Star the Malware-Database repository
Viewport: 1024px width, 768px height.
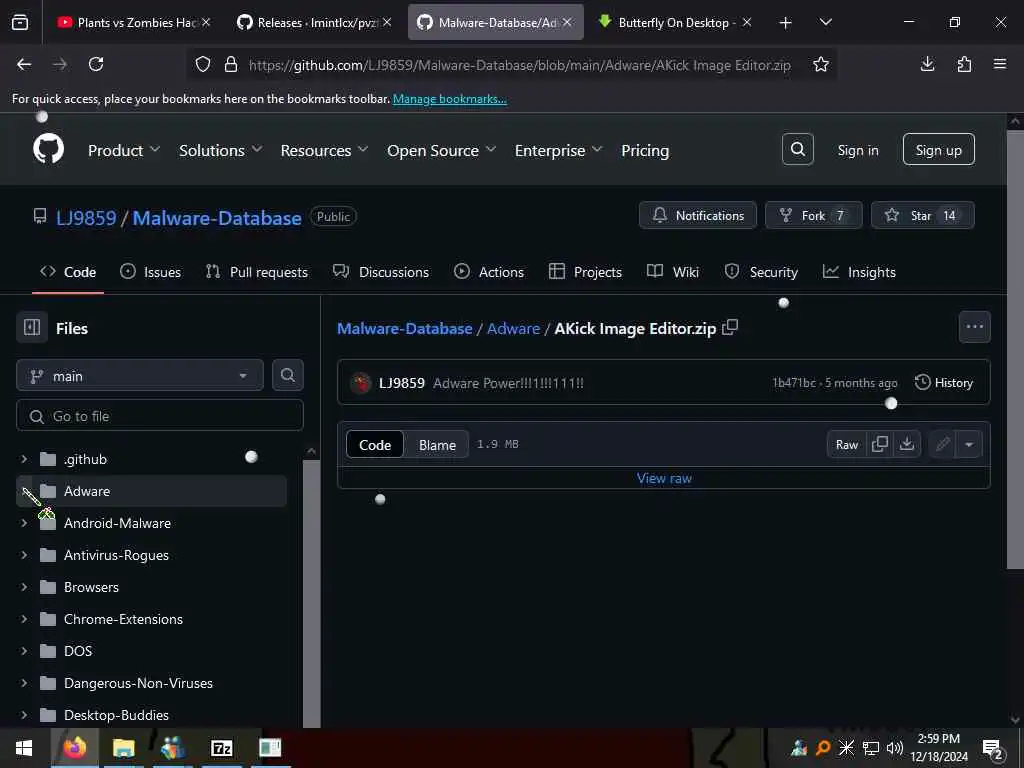click(x=922, y=216)
